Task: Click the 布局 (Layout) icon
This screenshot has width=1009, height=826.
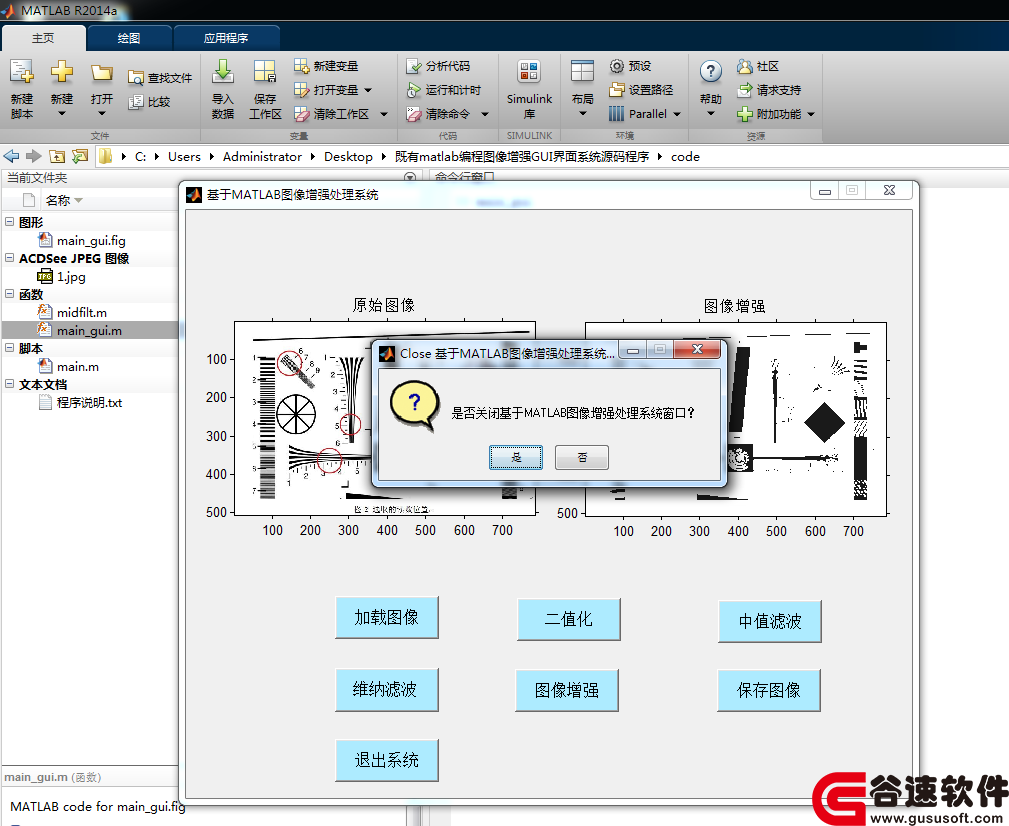Action: click(x=582, y=72)
